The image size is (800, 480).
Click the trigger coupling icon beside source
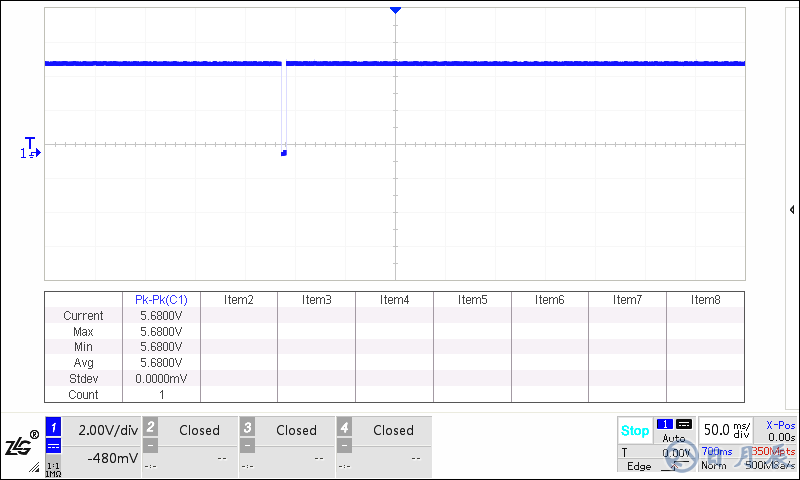tap(684, 425)
